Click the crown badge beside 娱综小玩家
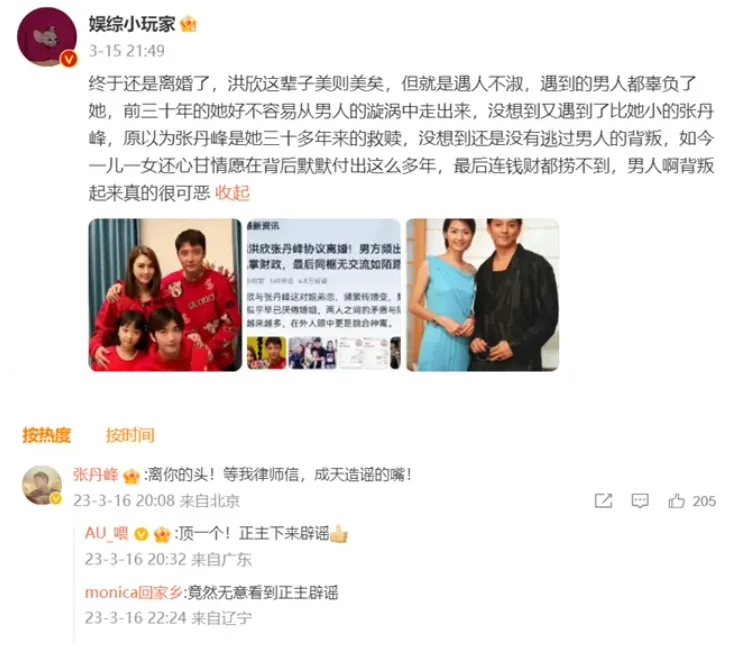The width and height of the screenshot is (734, 649). coord(189,24)
